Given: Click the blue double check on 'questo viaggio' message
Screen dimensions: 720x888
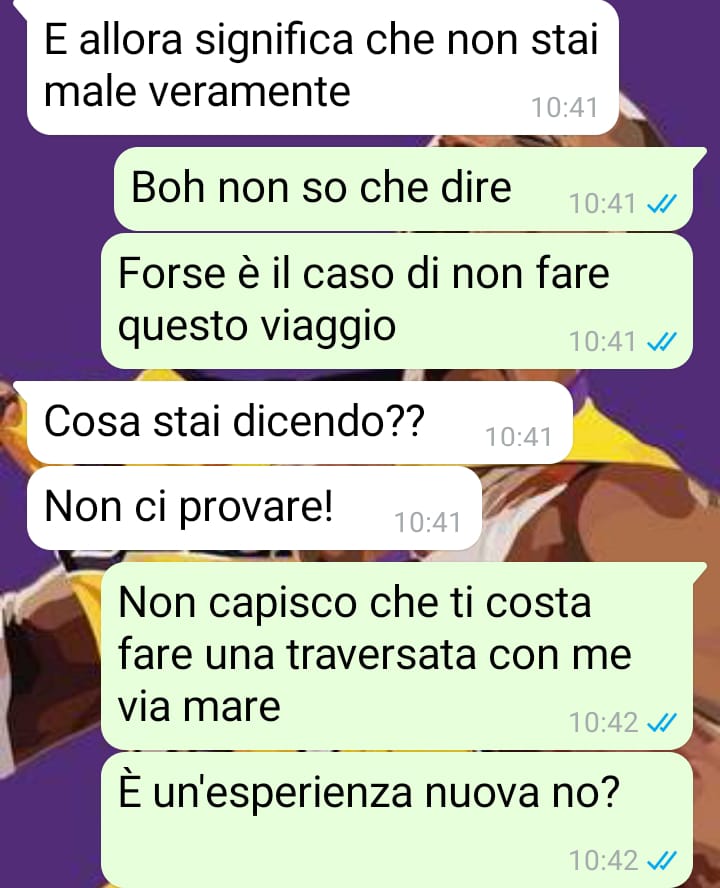Looking at the screenshot, I should 662,341.
